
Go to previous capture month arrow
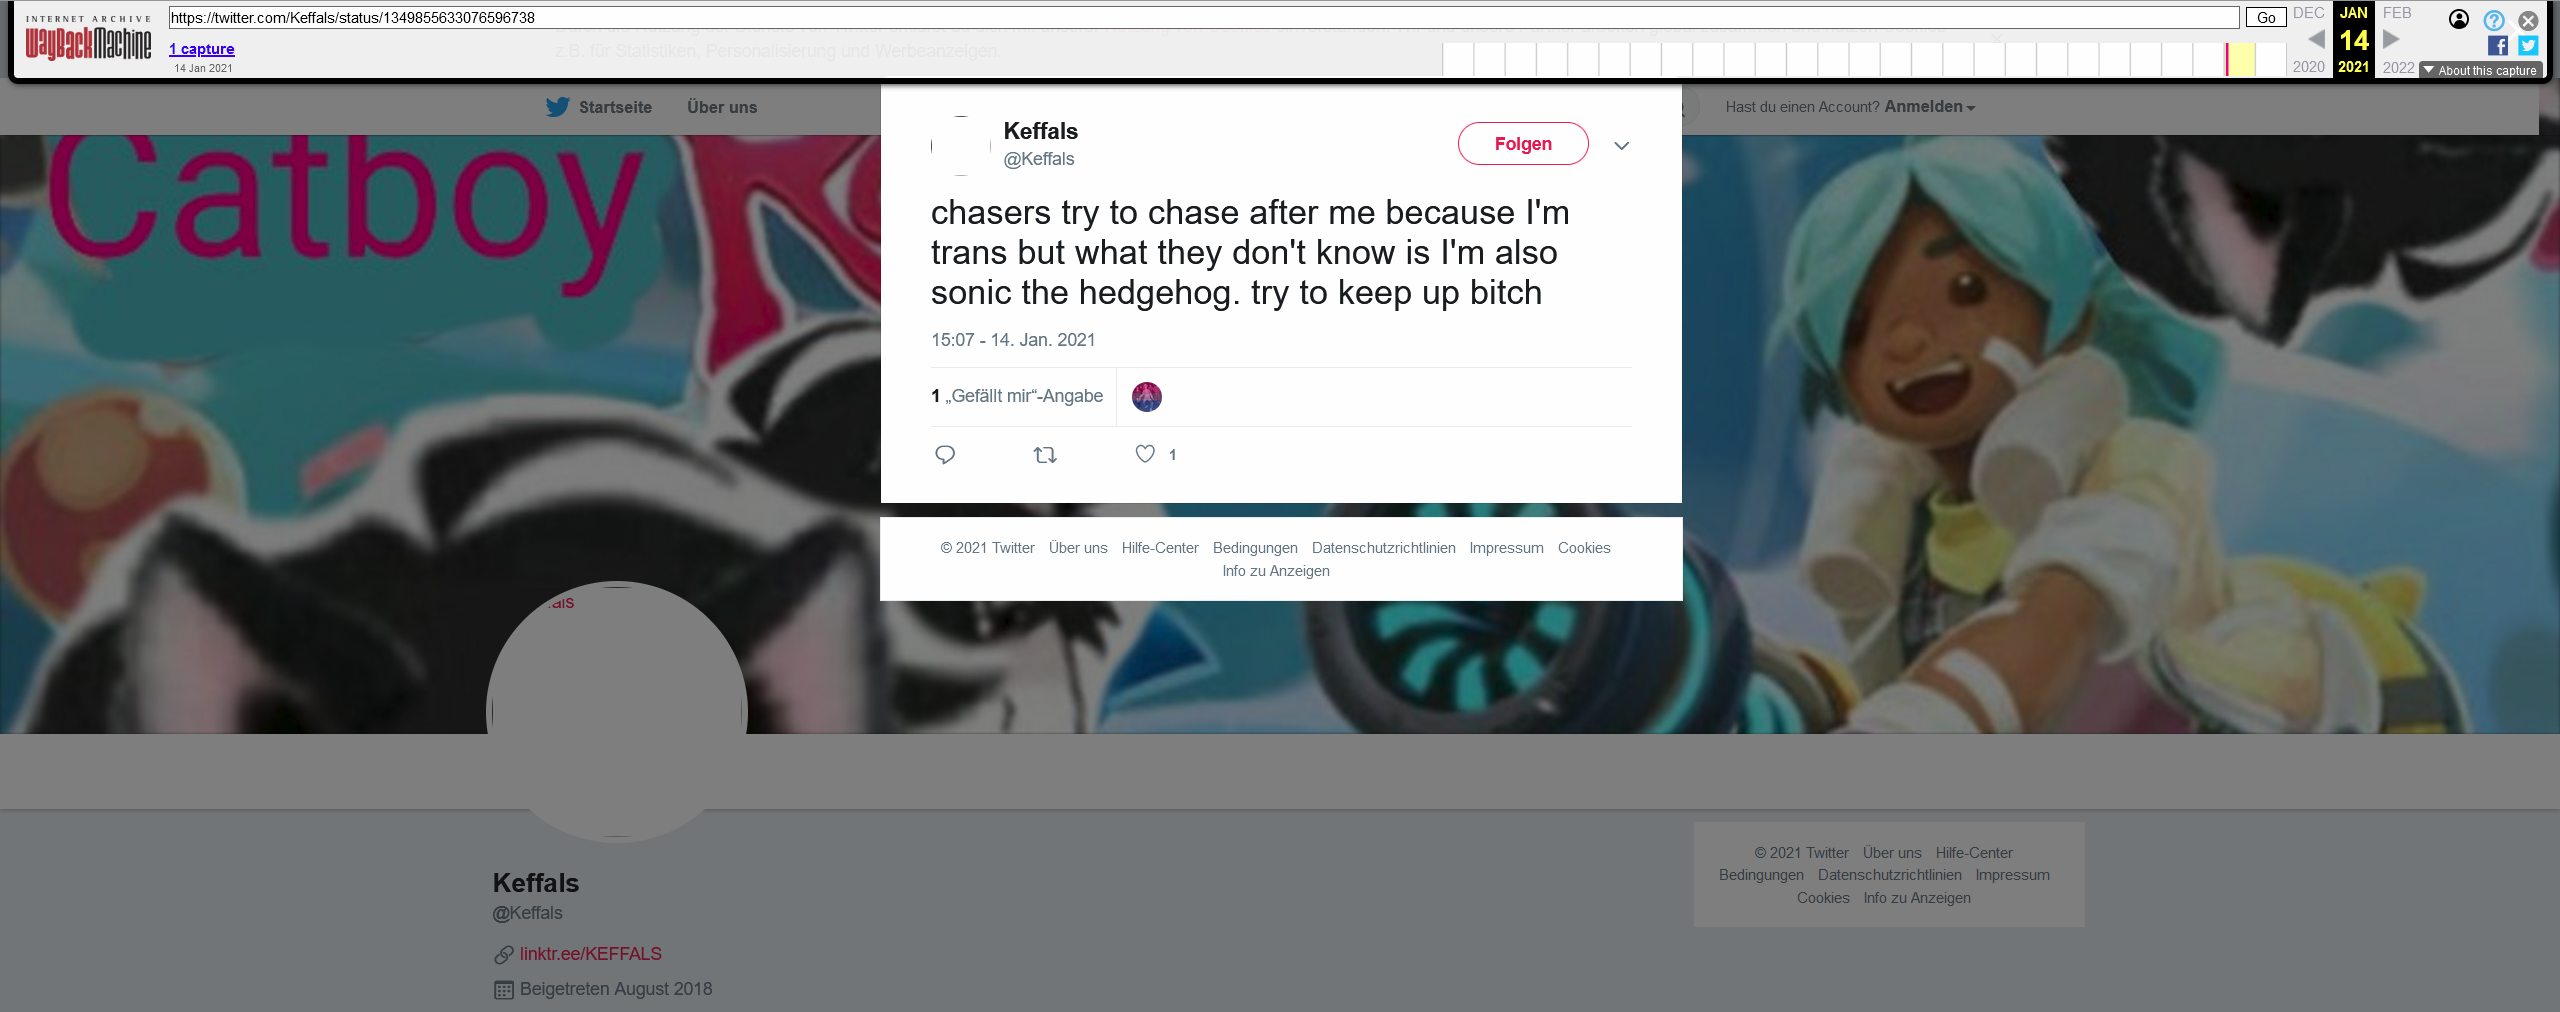(x=2316, y=39)
